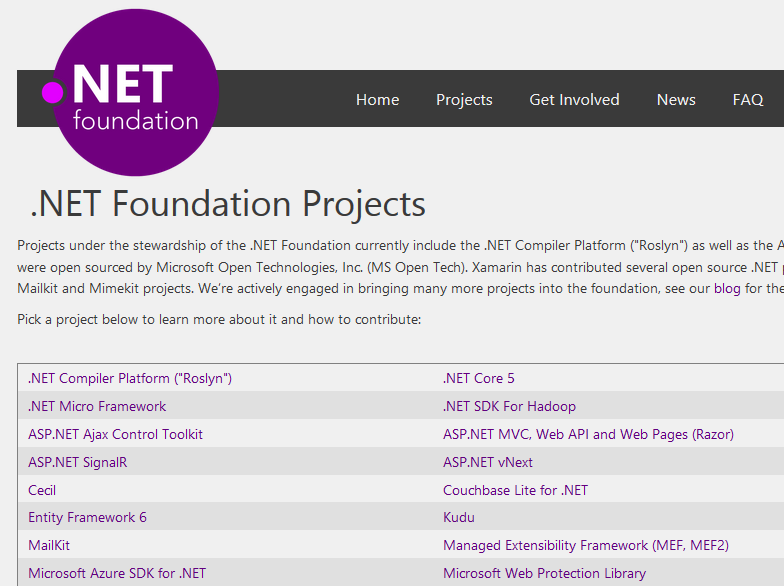Click the .NET Foundation logo
The image size is (784, 586).
(x=131, y=92)
